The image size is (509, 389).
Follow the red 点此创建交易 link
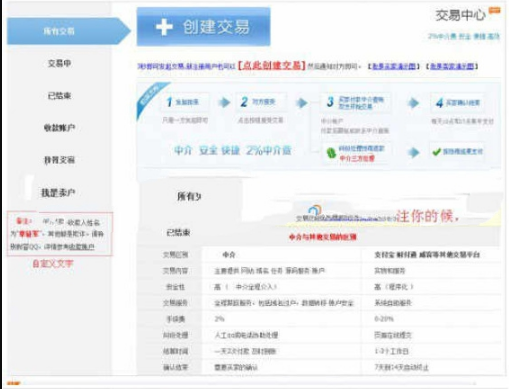point(271,65)
